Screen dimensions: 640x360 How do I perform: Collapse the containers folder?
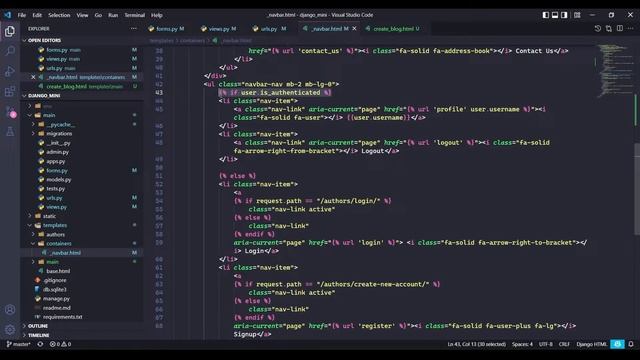point(58,244)
